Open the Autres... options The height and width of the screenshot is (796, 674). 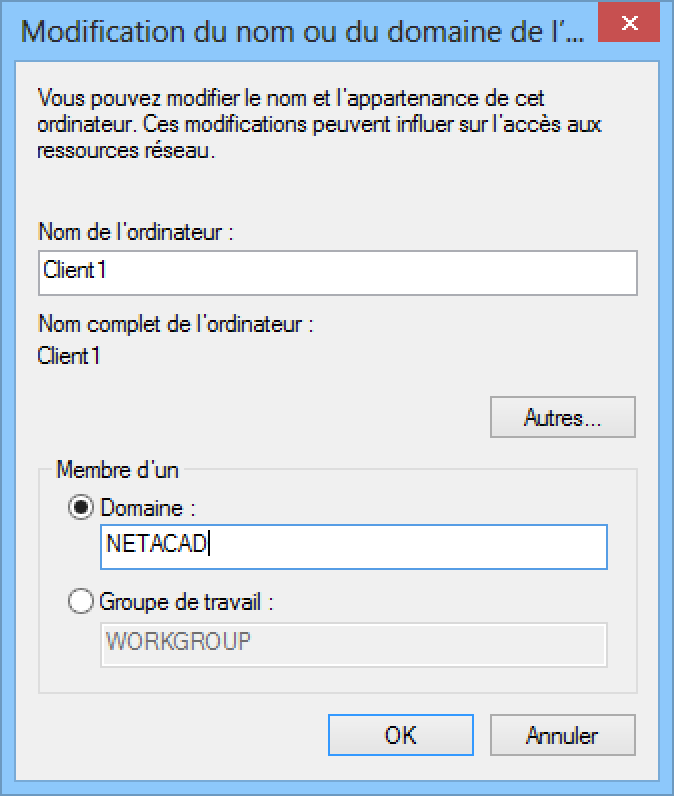click(562, 418)
